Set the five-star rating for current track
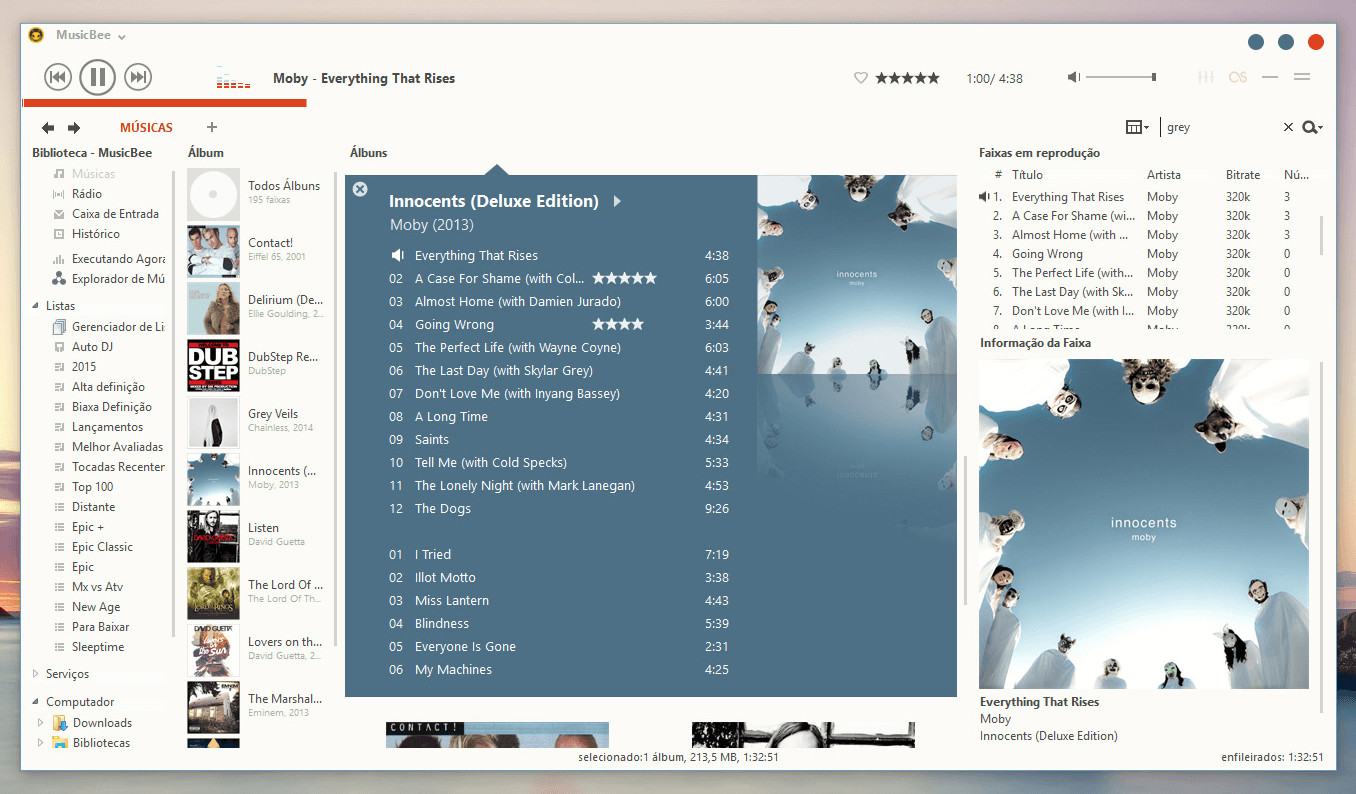This screenshot has width=1356, height=794. point(907,78)
